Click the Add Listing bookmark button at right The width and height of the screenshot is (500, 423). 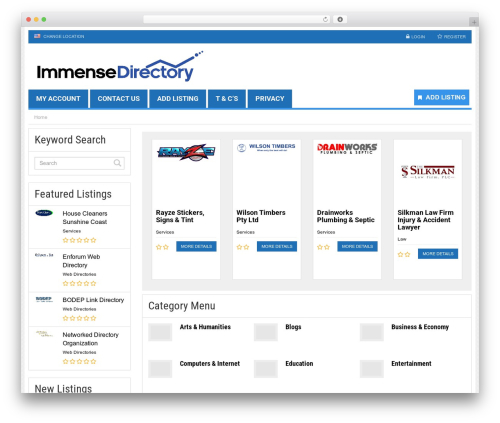coord(442,97)
